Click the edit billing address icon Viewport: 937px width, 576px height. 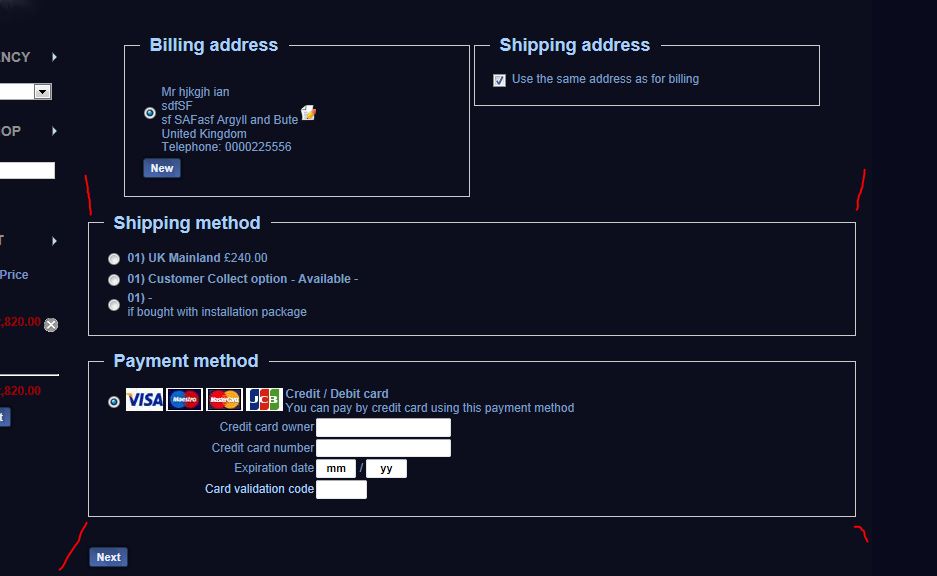309,113
